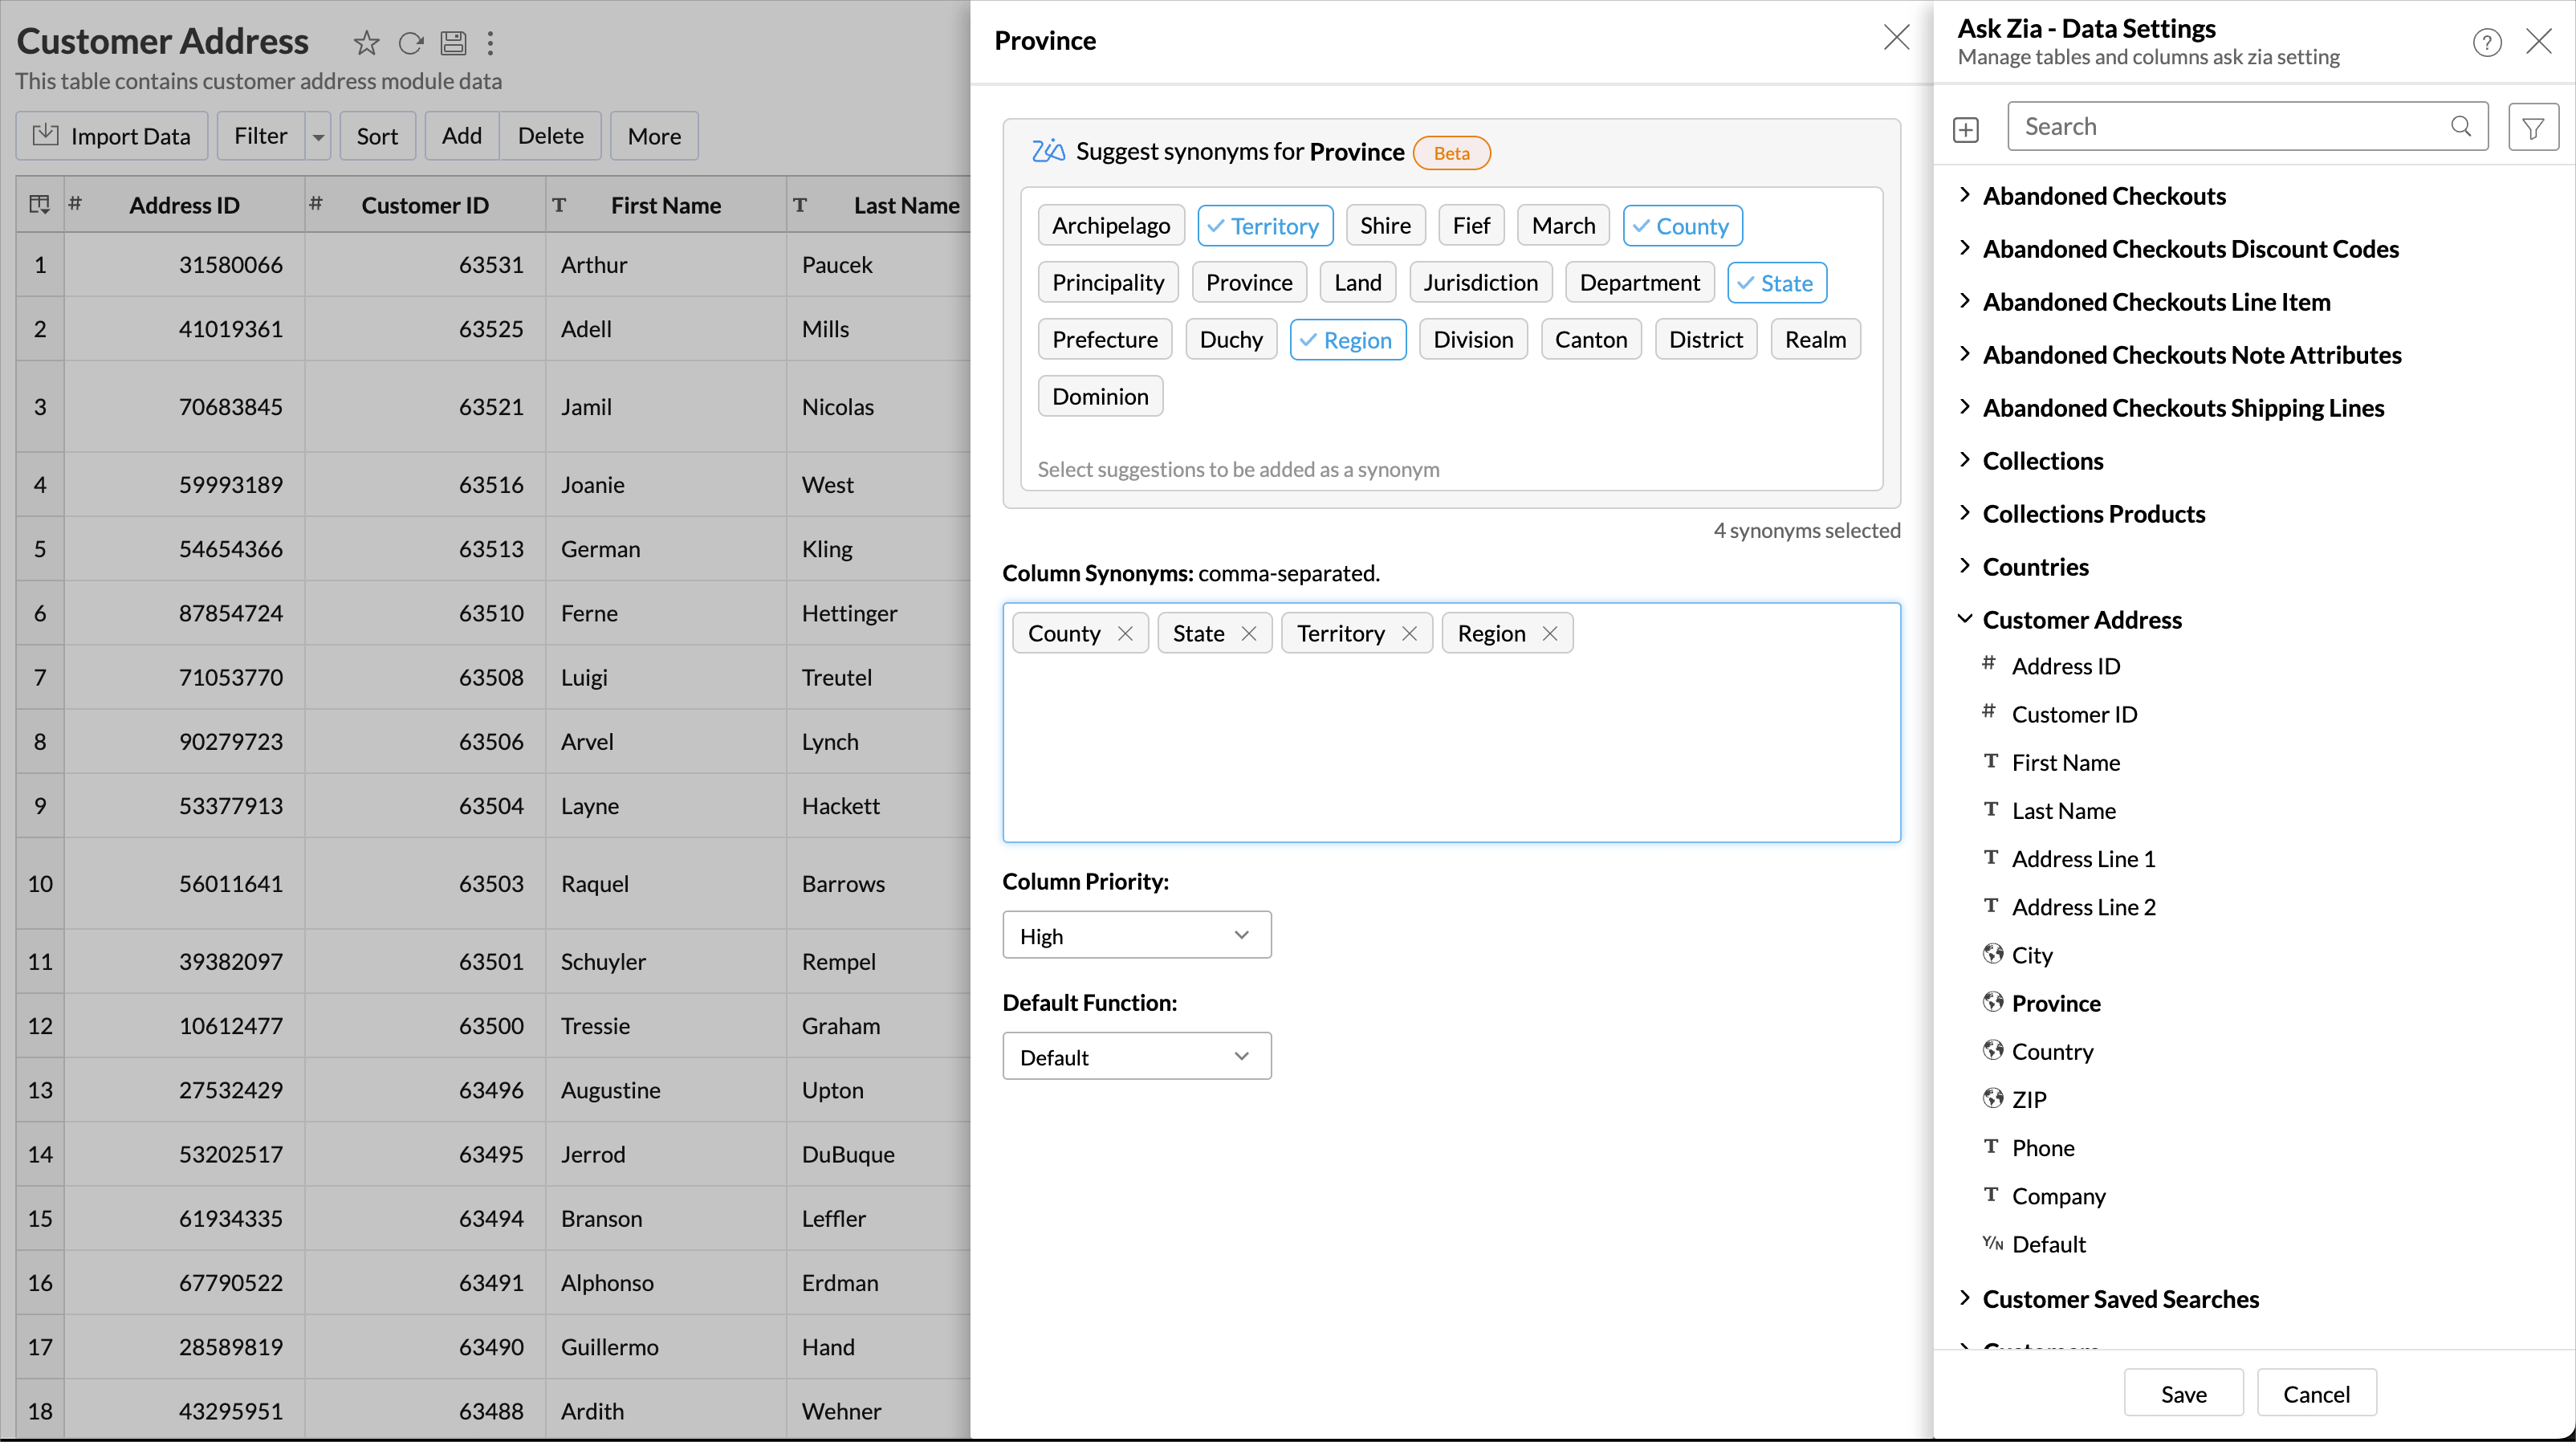The height and width of the screenshot is (1442, 2576).
Task: Click the help question mark icon
Action: (2486, 42)
